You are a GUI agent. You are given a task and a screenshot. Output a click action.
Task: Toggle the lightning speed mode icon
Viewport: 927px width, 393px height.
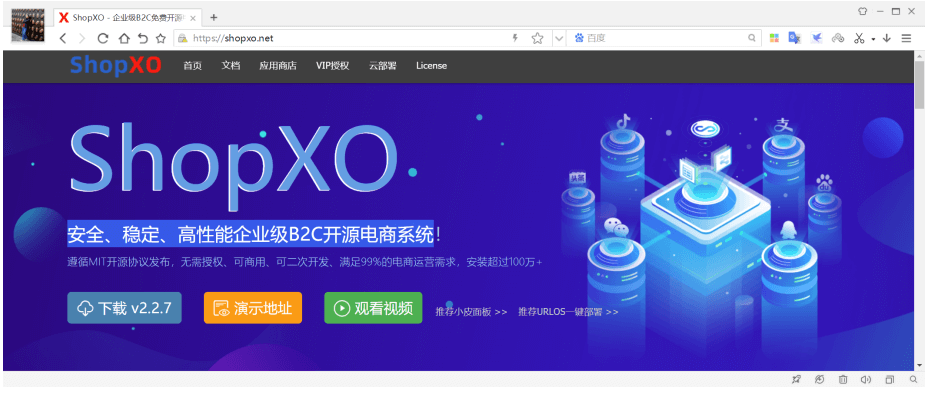(x=515, y=38)
